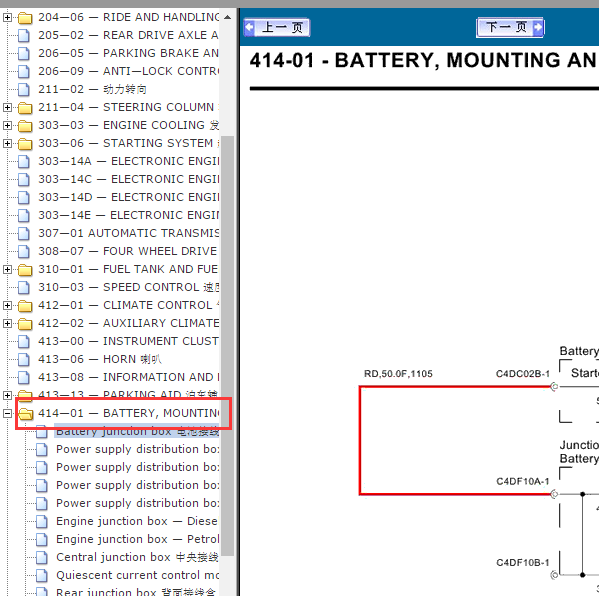The height and width of the screenshot is (596, 599).
Task: Collapse the 414-01 Battery, Mounting folder
Action: pos(7,413)
